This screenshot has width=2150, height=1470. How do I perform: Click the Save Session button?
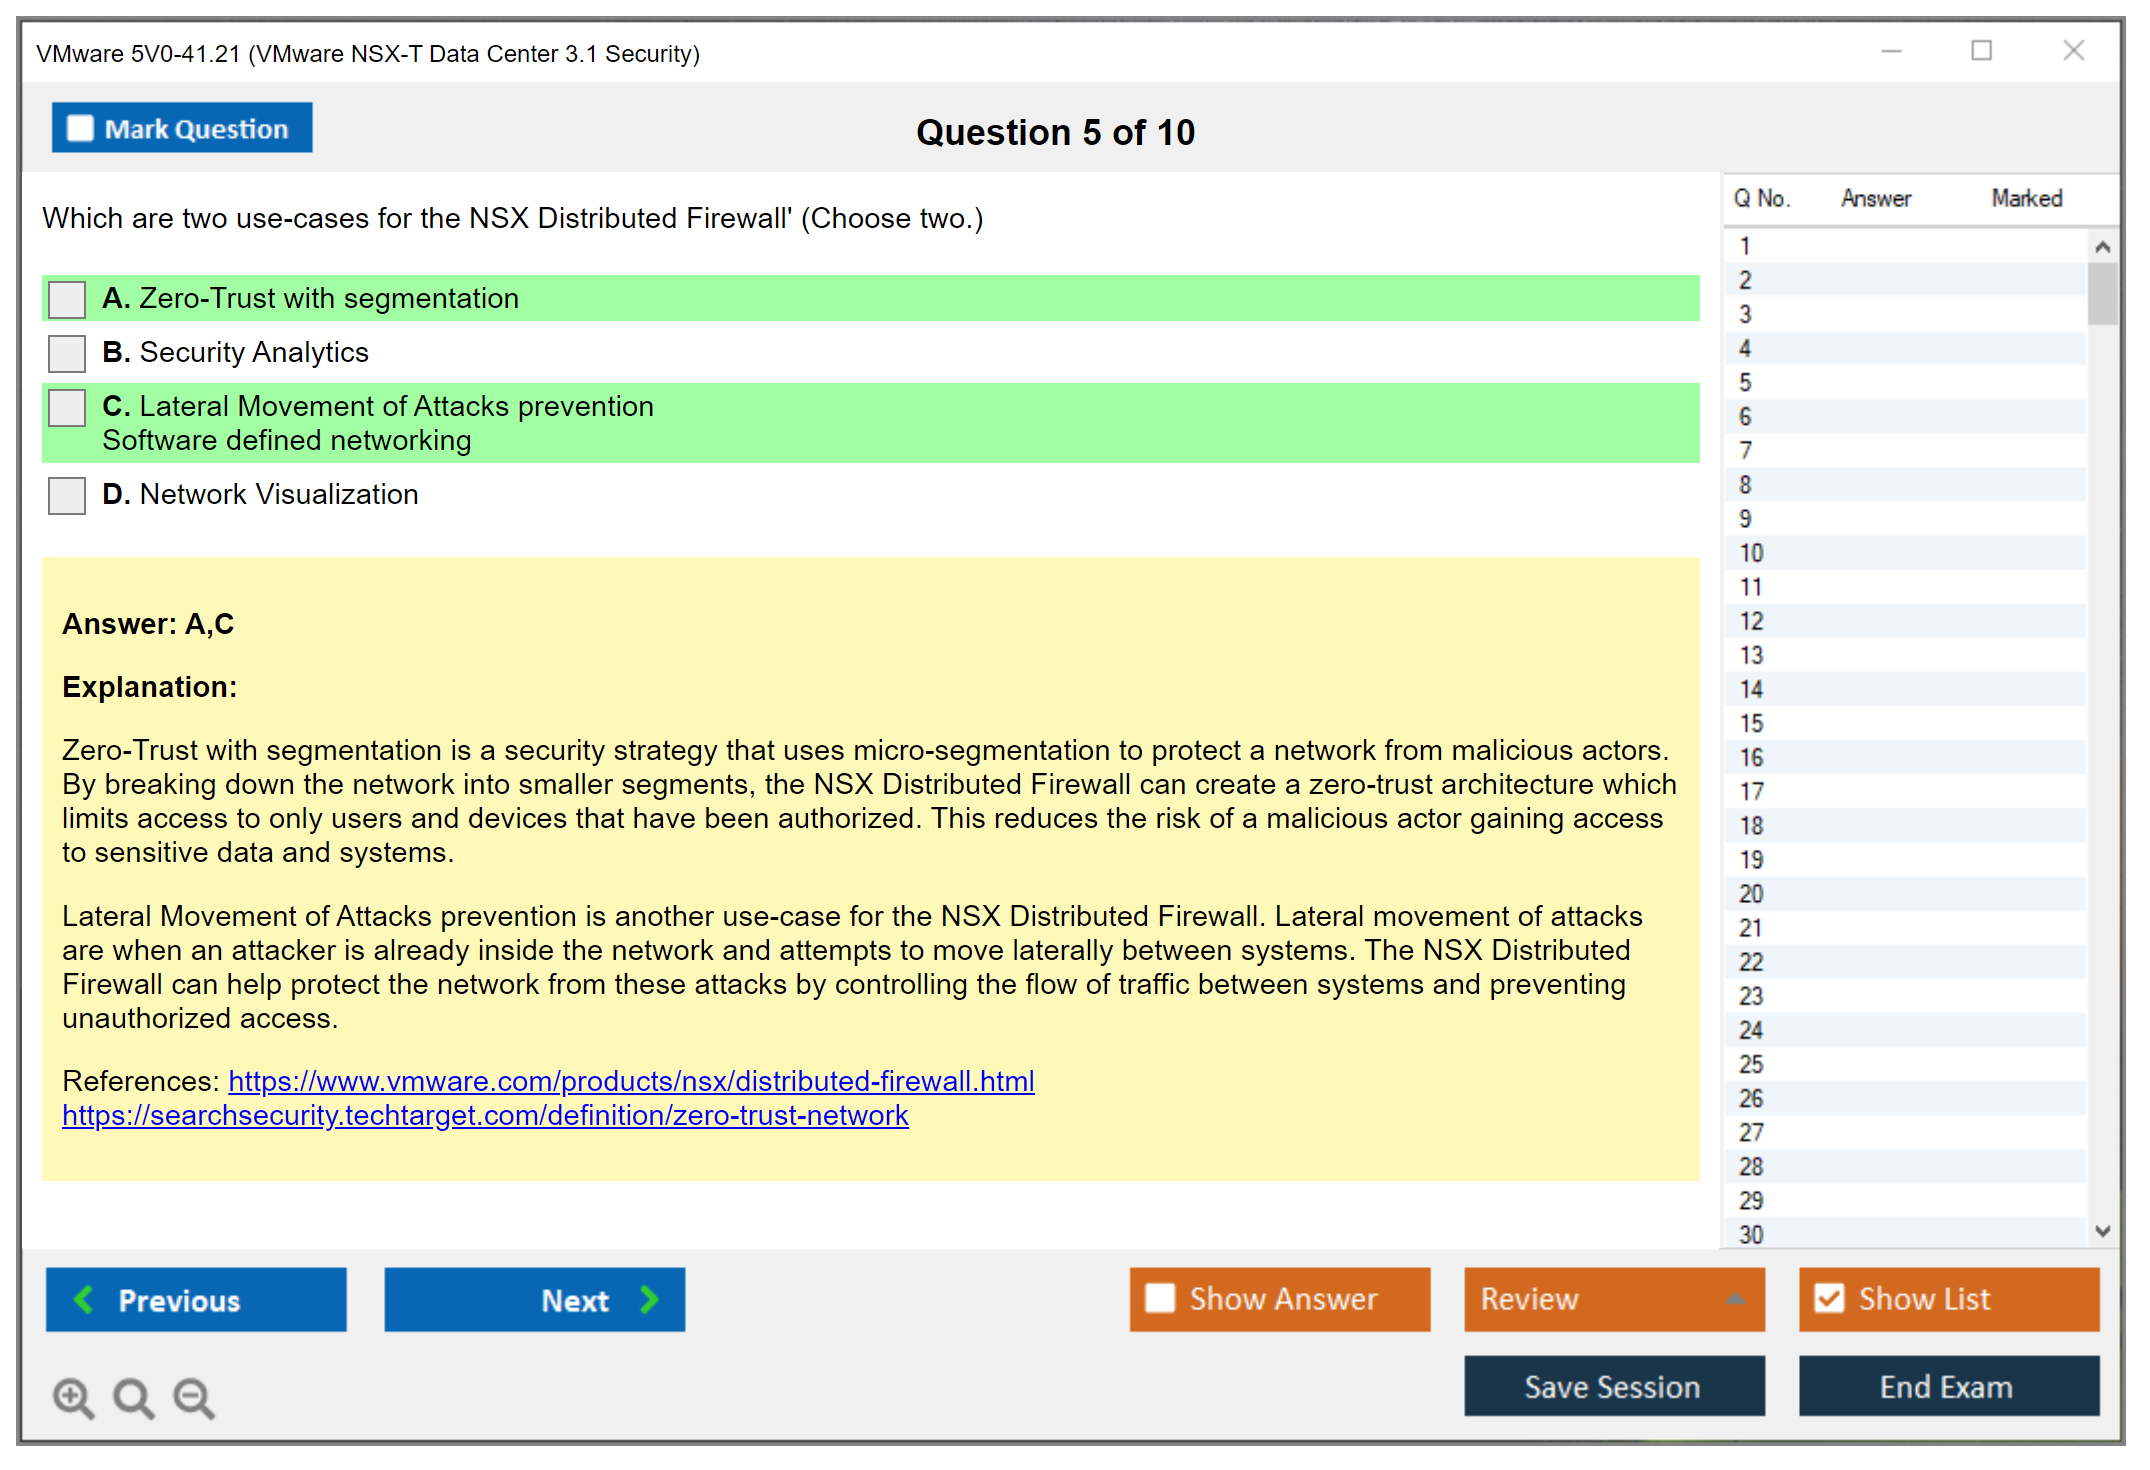pyautogui.click(x=1613, y=1386)
